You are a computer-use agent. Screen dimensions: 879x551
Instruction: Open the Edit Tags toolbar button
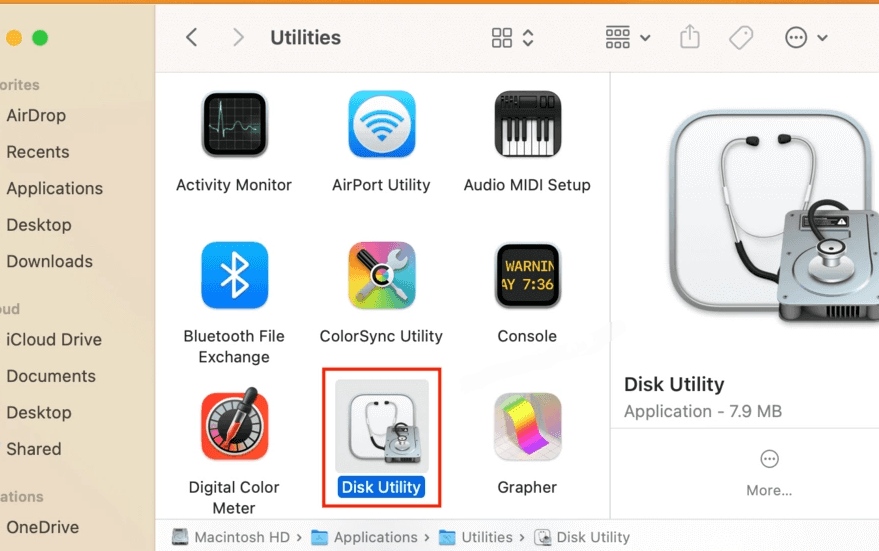coord(741,38)
